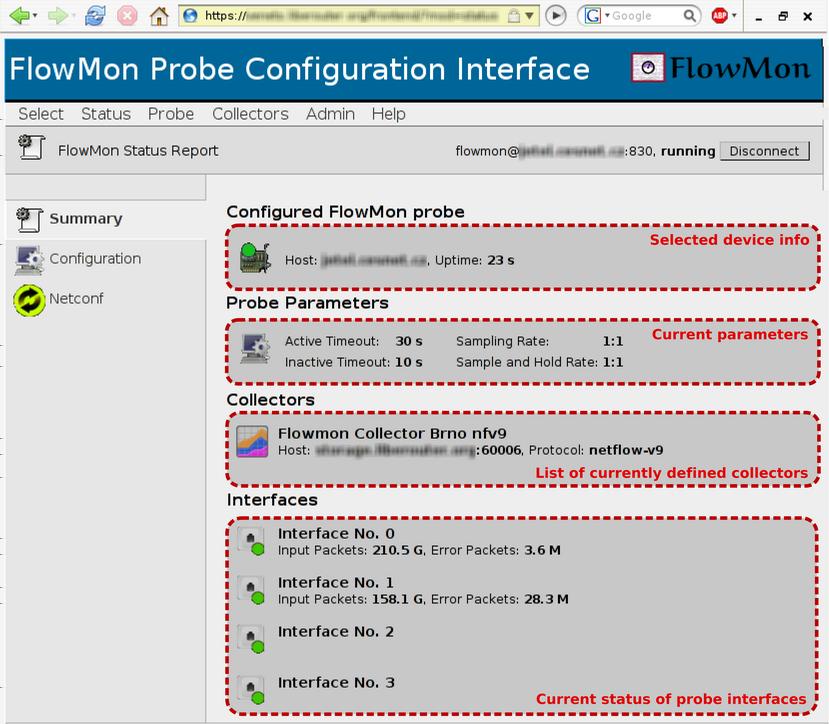Open Configuration in the sidebar

tap(95, 259)
